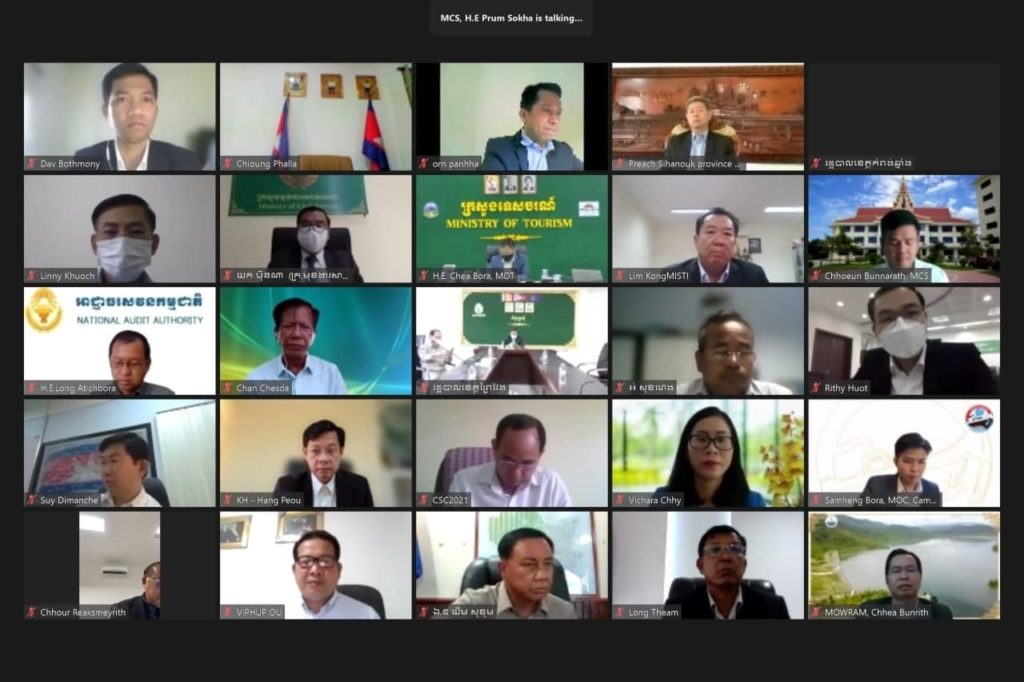Click muted mic icon beside Chioung Phalla
This screenshot has height=682, width=1024.
(x=227, y=163)
